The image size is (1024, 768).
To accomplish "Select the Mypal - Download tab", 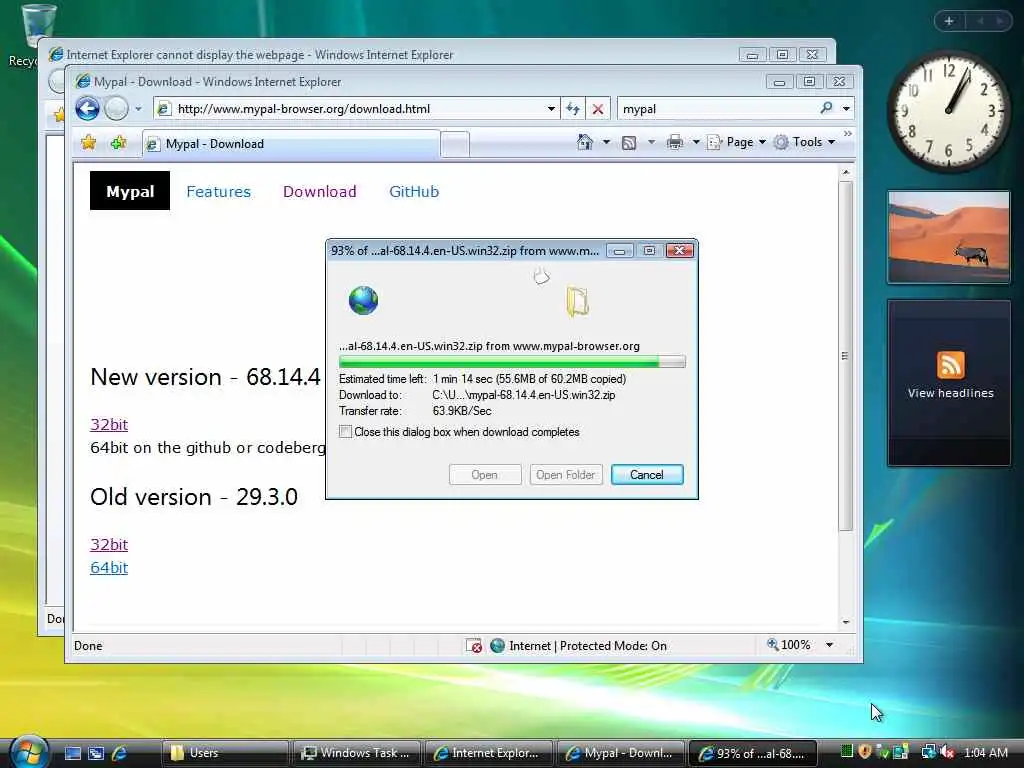I will coord(291,144).
